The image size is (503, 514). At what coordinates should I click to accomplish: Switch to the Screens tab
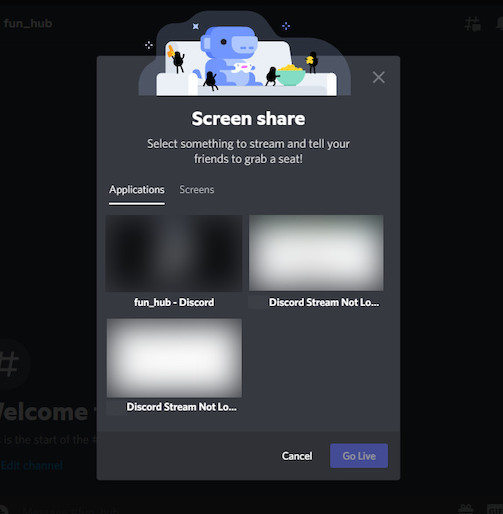197,190
